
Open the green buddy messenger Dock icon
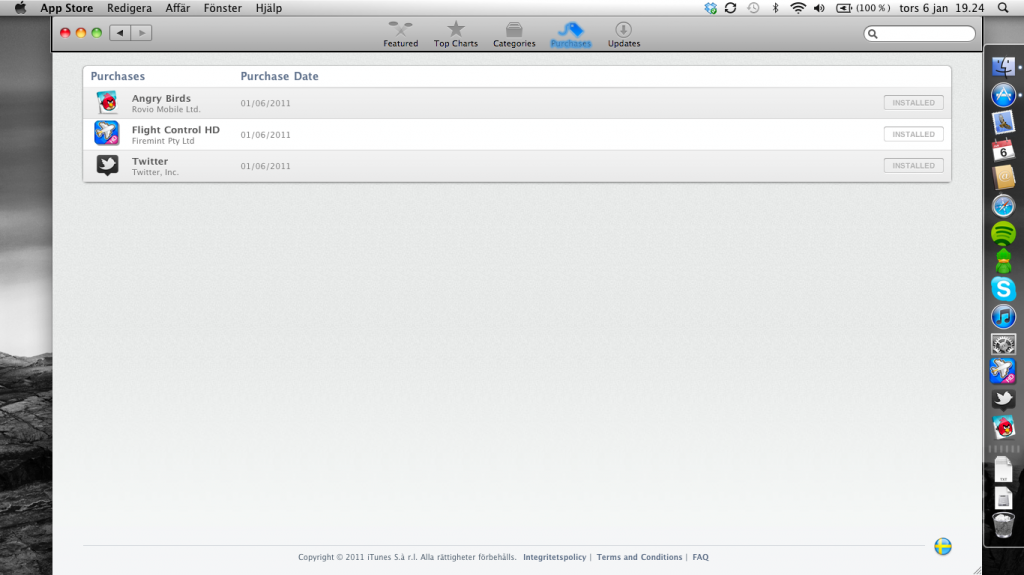pos(1003,261)
